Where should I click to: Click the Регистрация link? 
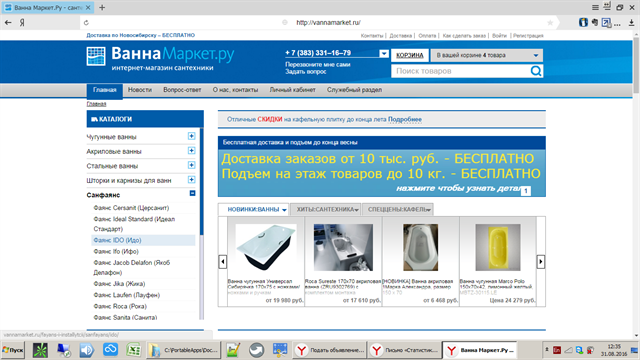pyautogui.click(x=528, y=36)
